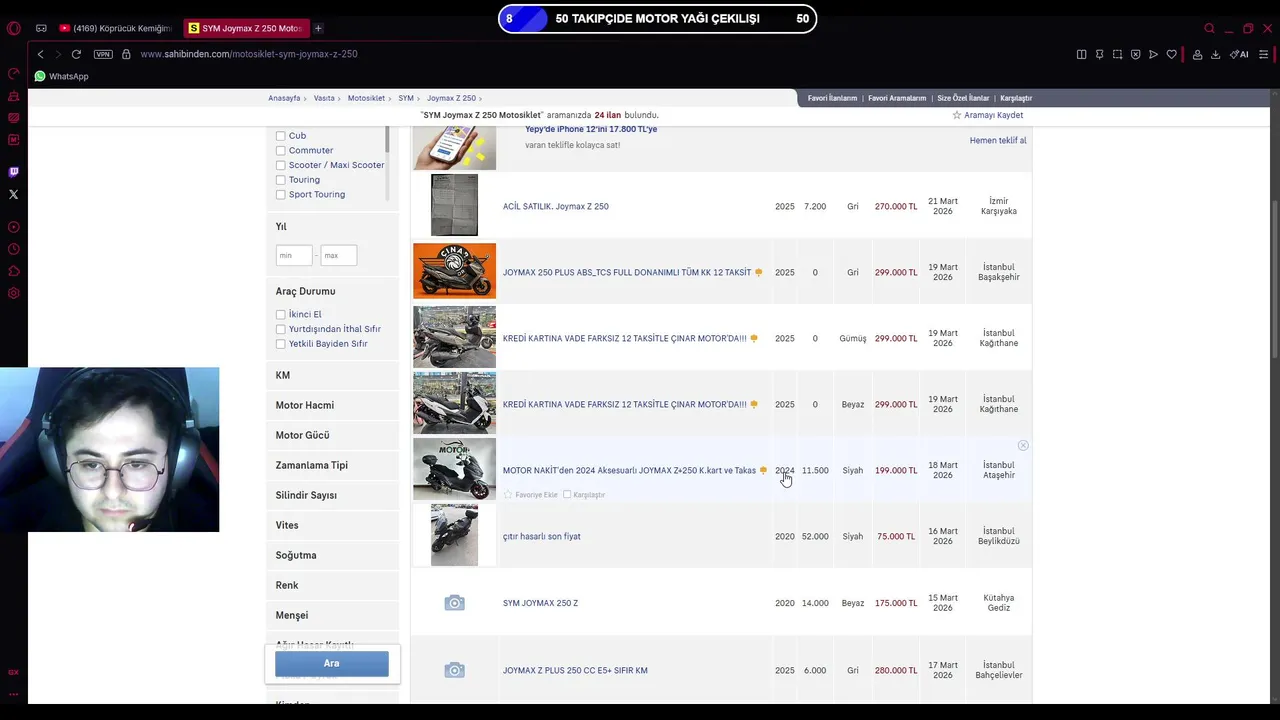Screen dimensions: 1280x720
Task: Enable Yetkili Bayiden Sıfır filter
Action: (x=280, y=344)
